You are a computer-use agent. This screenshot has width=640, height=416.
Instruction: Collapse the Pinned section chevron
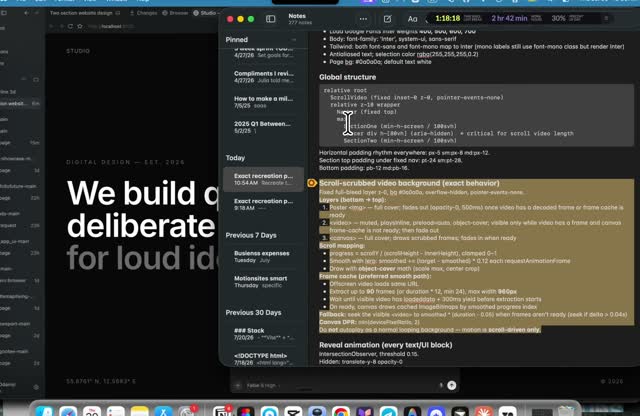point(294,40)
